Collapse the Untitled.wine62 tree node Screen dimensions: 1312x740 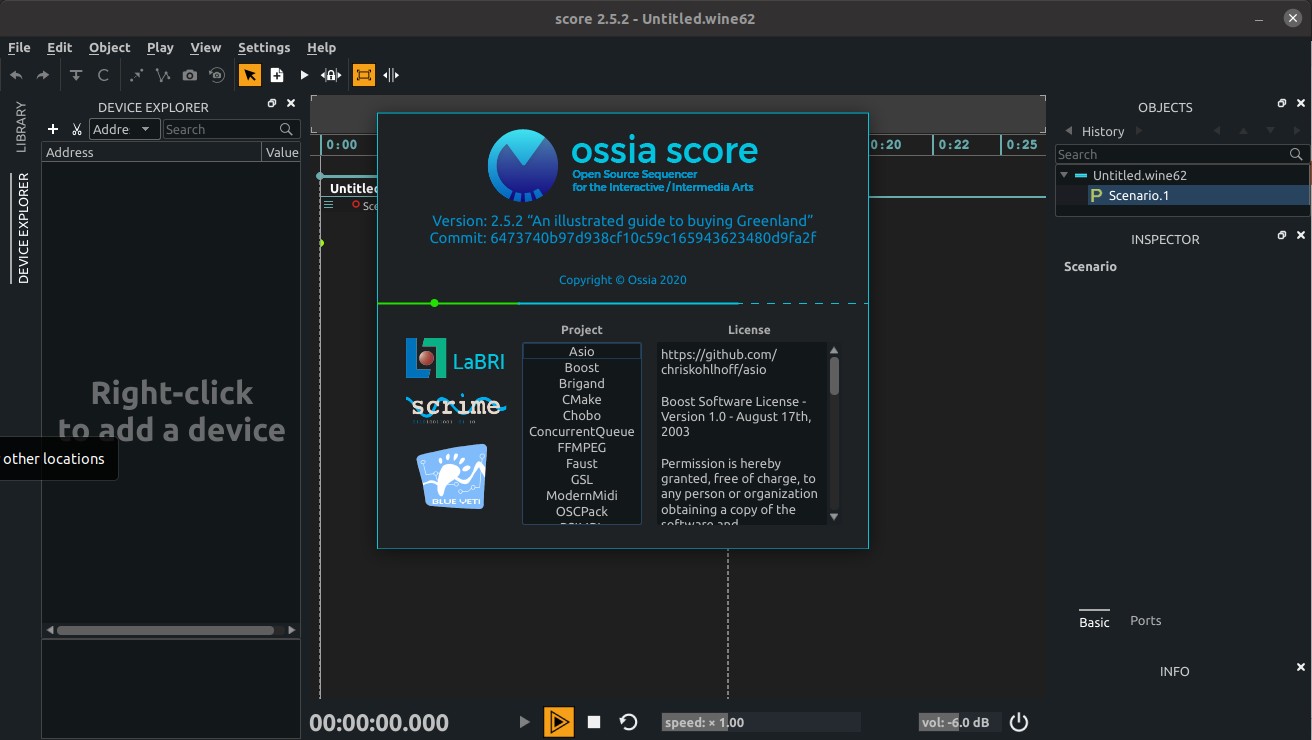1064,175
